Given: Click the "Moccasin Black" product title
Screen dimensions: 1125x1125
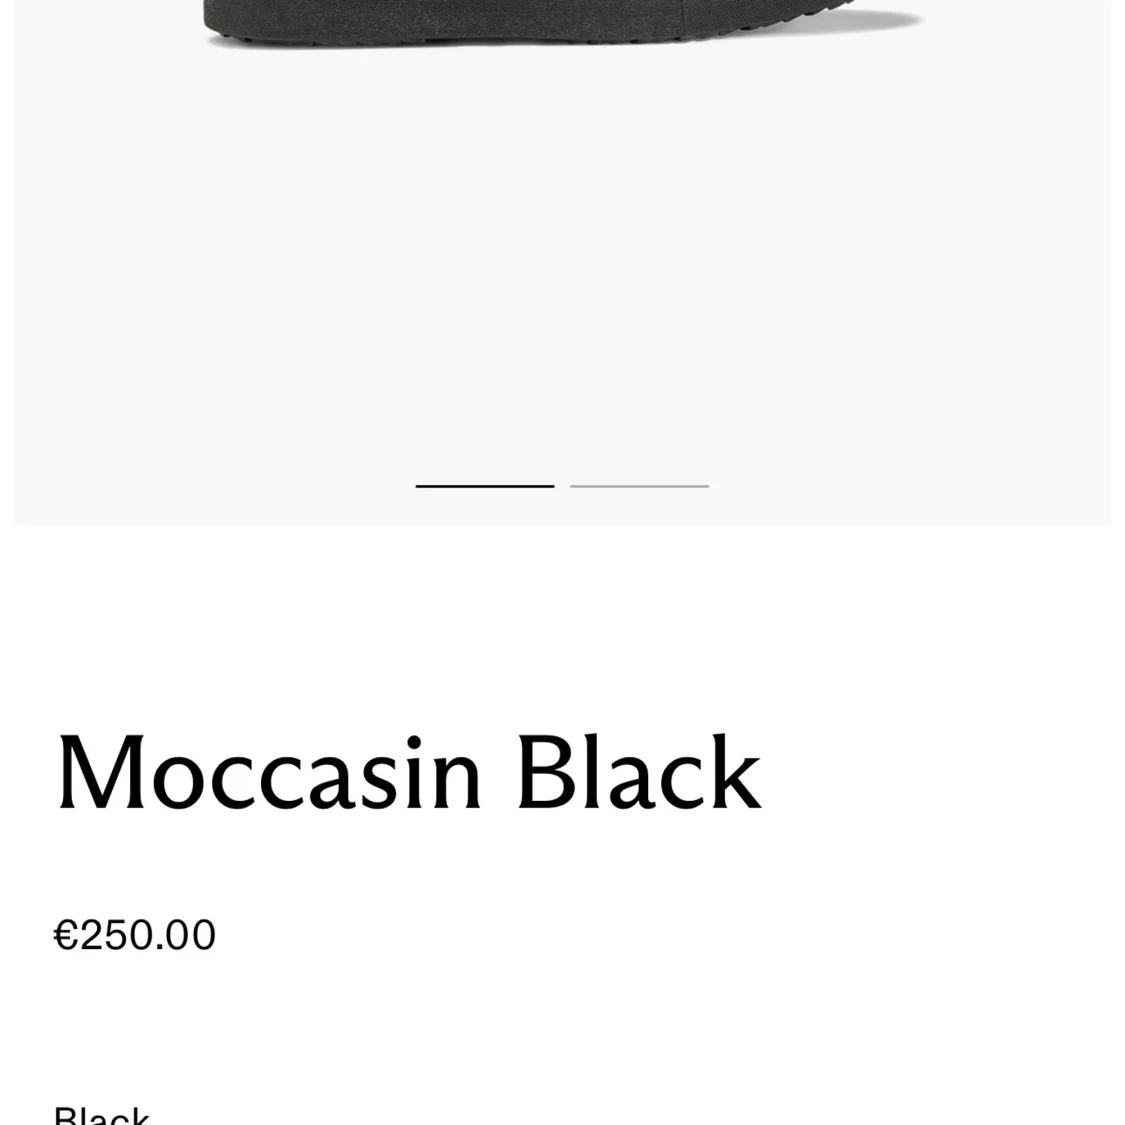Looking at the screenshot, I should 408,774.
